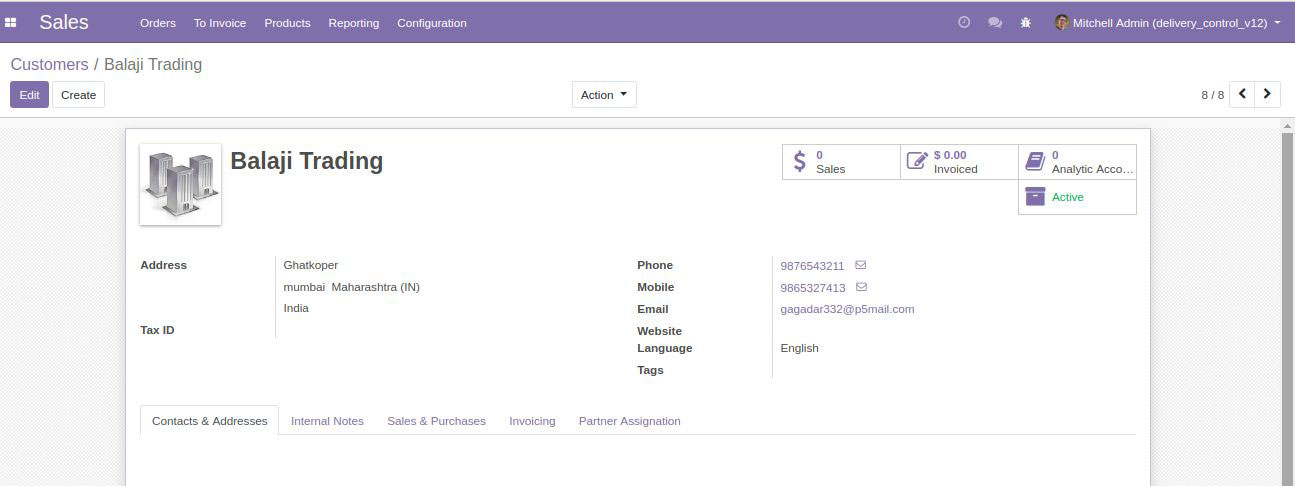The height and width of the screenshot is (486, 1295).
Task: Open the $ 0.00 Invoiced stat button
Action: [960, 162]
